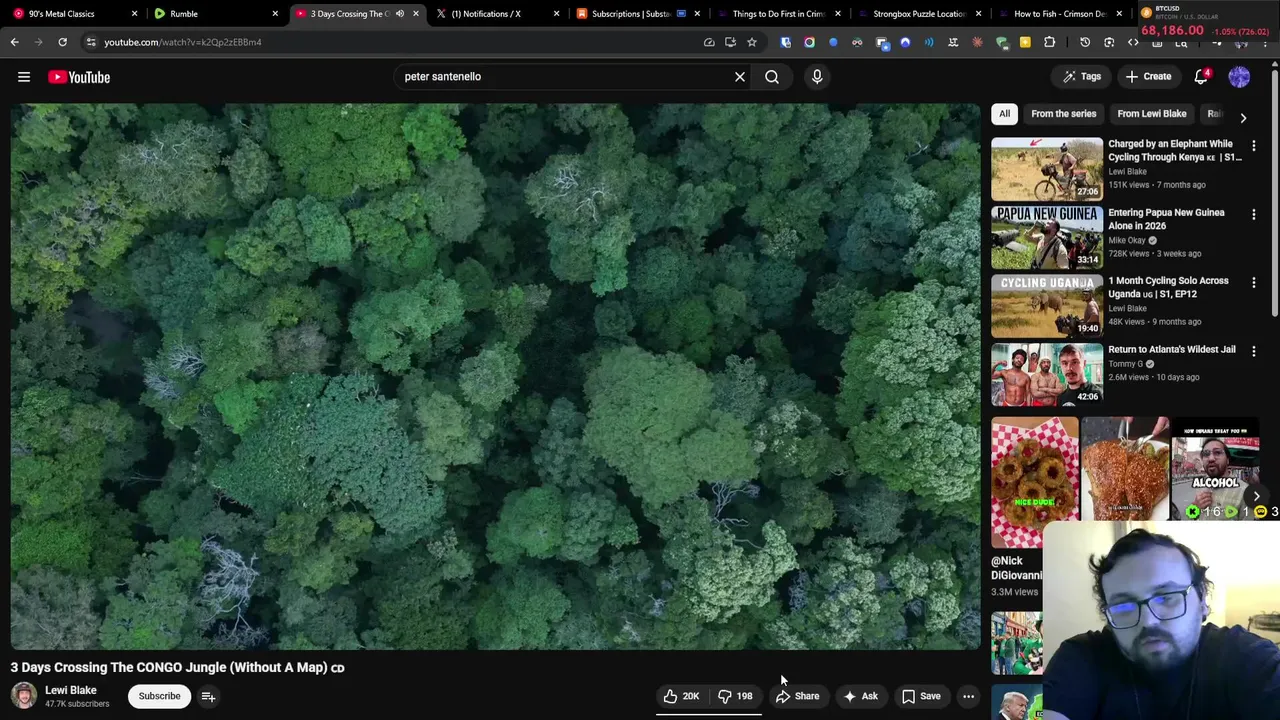Click the Share button
The image size is (1280, 720).
click(x=798, y=696)
